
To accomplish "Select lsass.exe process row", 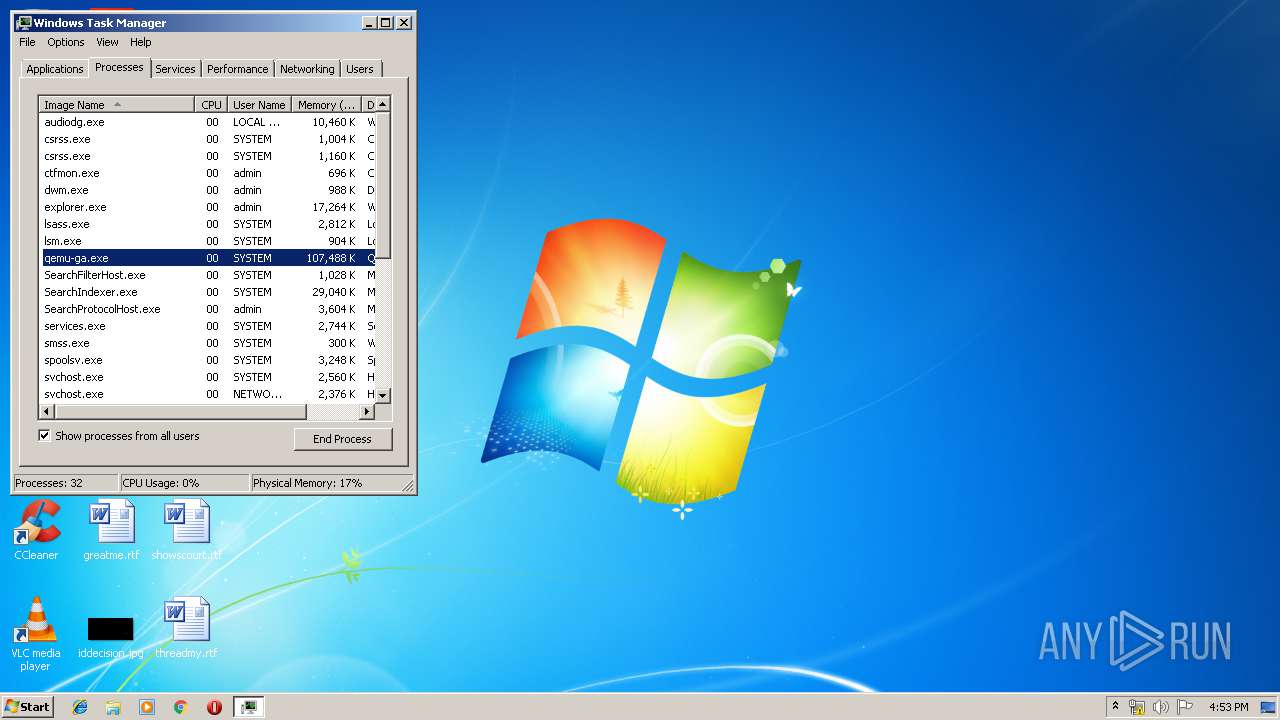I will [207, 224].
